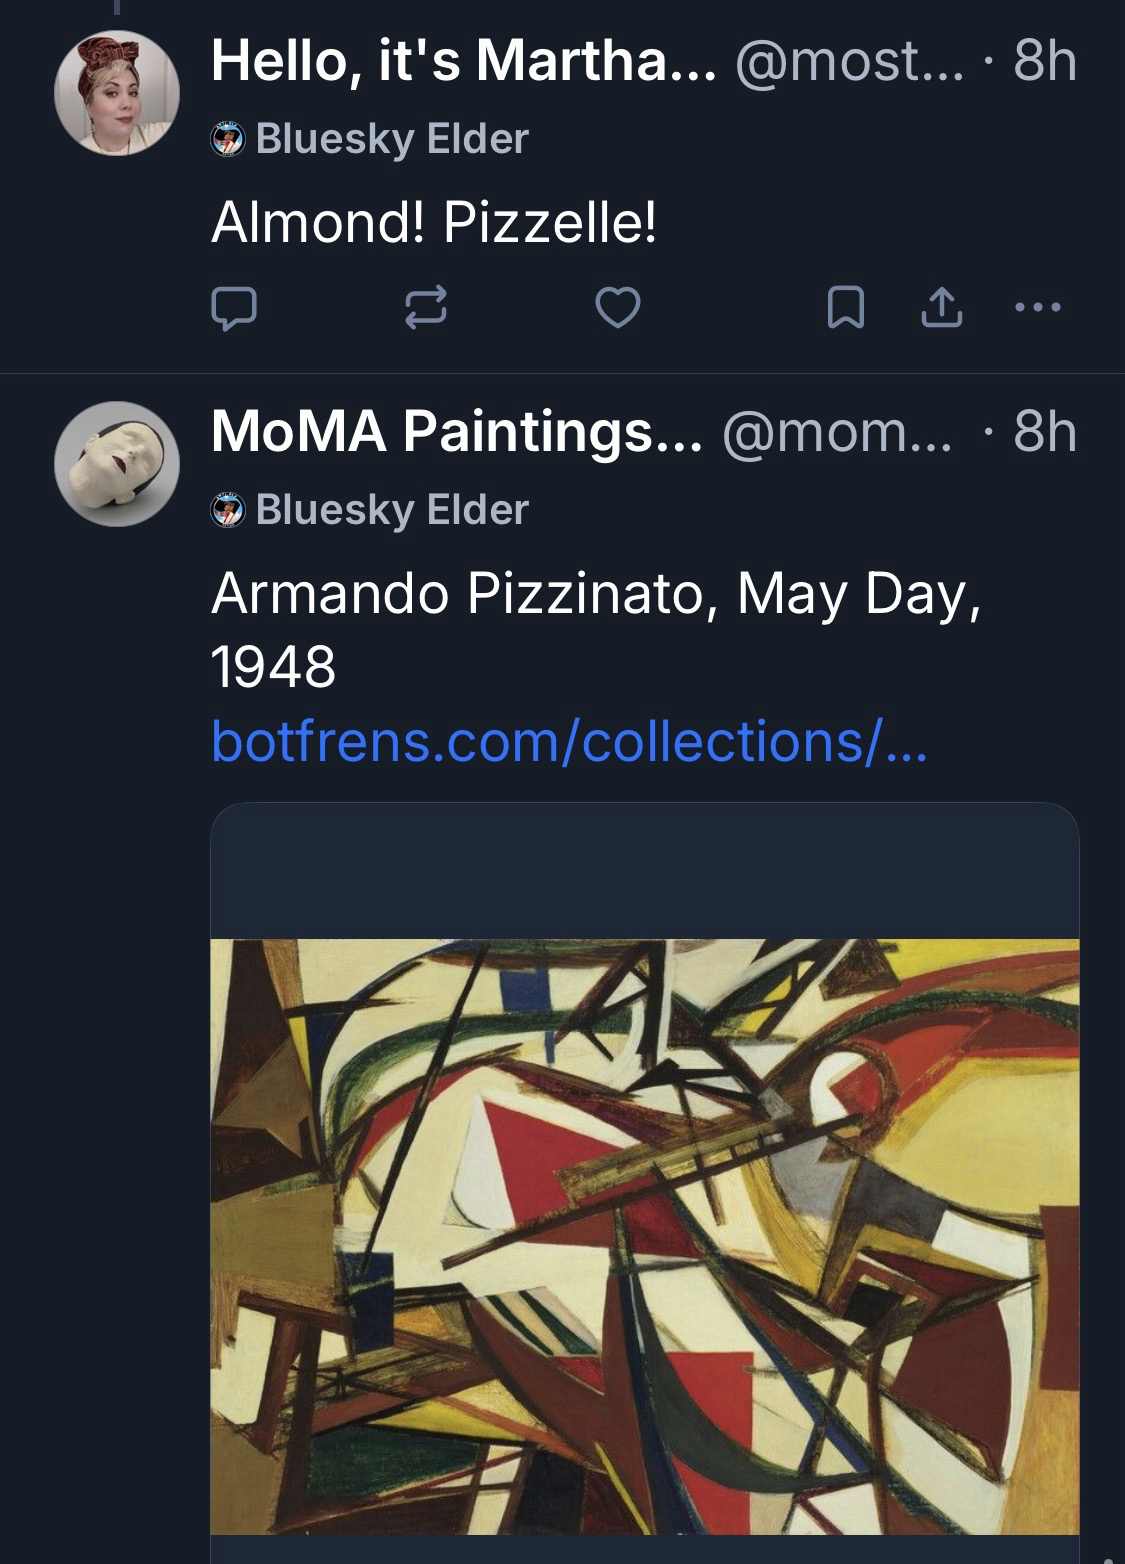This screenshot has height=1564, width=1125.
Task: Open the 8h timestamp on MoMA post
Action: (1044, 432)
